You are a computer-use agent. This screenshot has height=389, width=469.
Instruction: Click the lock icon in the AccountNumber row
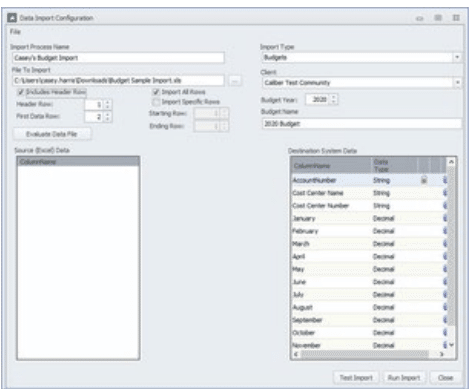tap(424, 180)
